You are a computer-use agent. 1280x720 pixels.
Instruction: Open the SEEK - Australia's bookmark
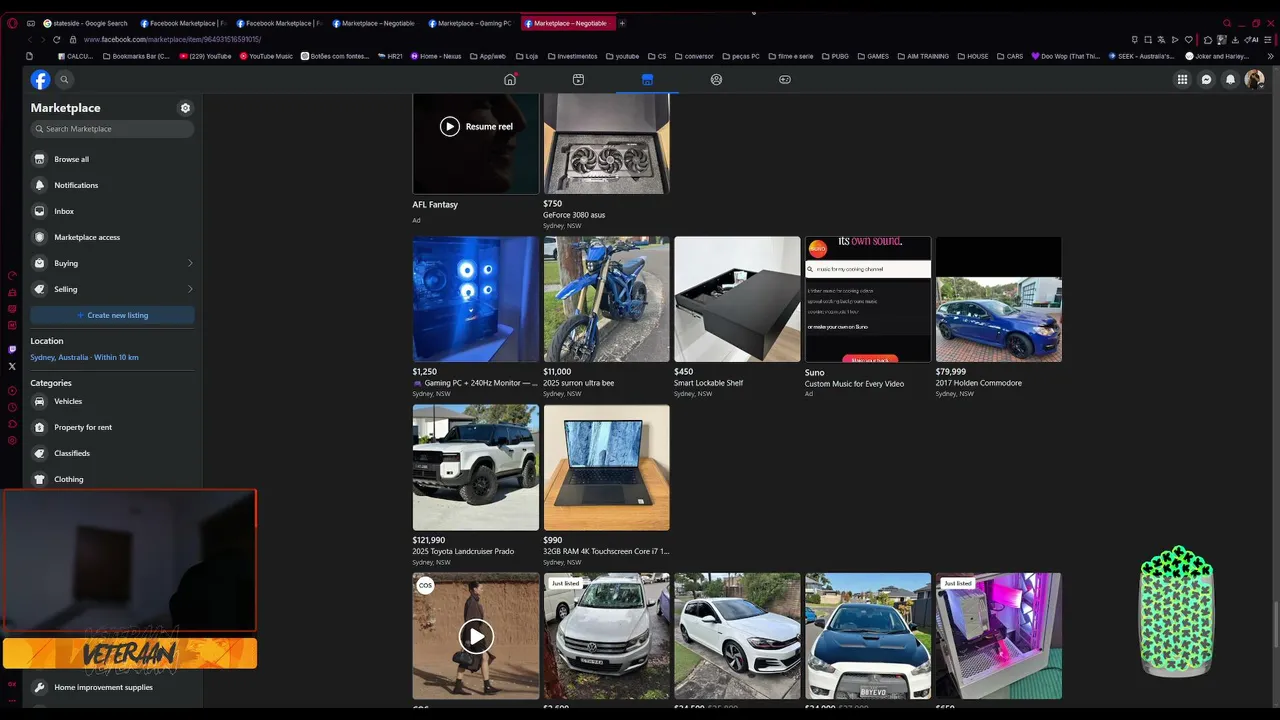point(1141,56)
